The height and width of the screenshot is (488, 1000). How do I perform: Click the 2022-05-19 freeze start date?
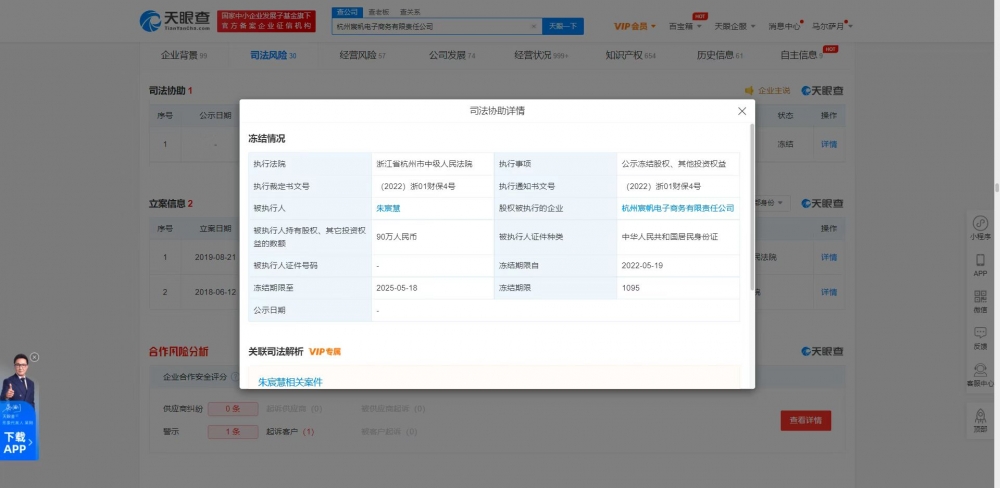(x=642, y=265)
